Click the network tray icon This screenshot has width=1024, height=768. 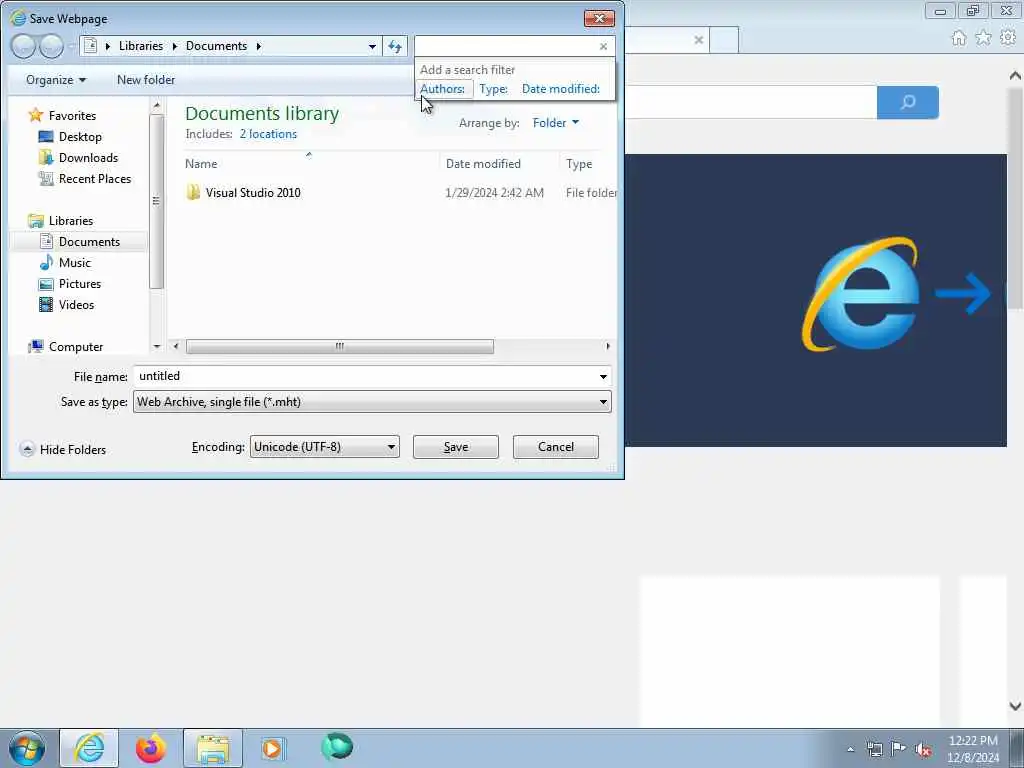click(874, 749)
